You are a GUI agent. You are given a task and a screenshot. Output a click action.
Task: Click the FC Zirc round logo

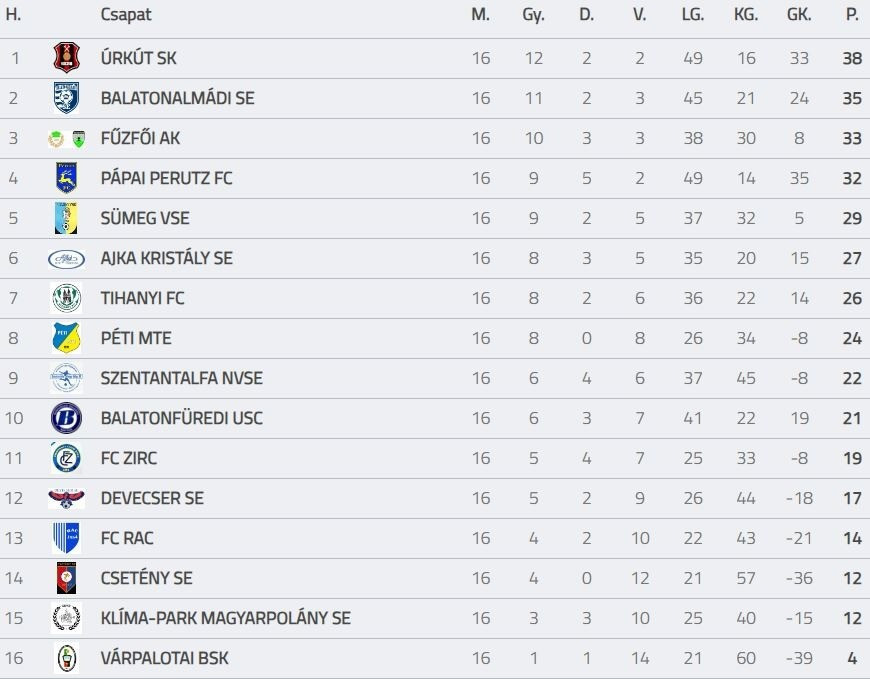click(66, 458)
